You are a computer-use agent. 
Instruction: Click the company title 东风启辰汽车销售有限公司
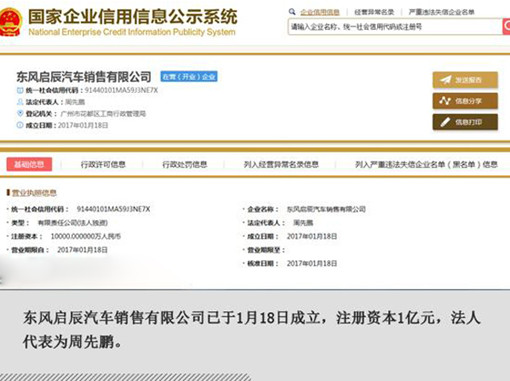pyautogui.click(x=84, y=77)
